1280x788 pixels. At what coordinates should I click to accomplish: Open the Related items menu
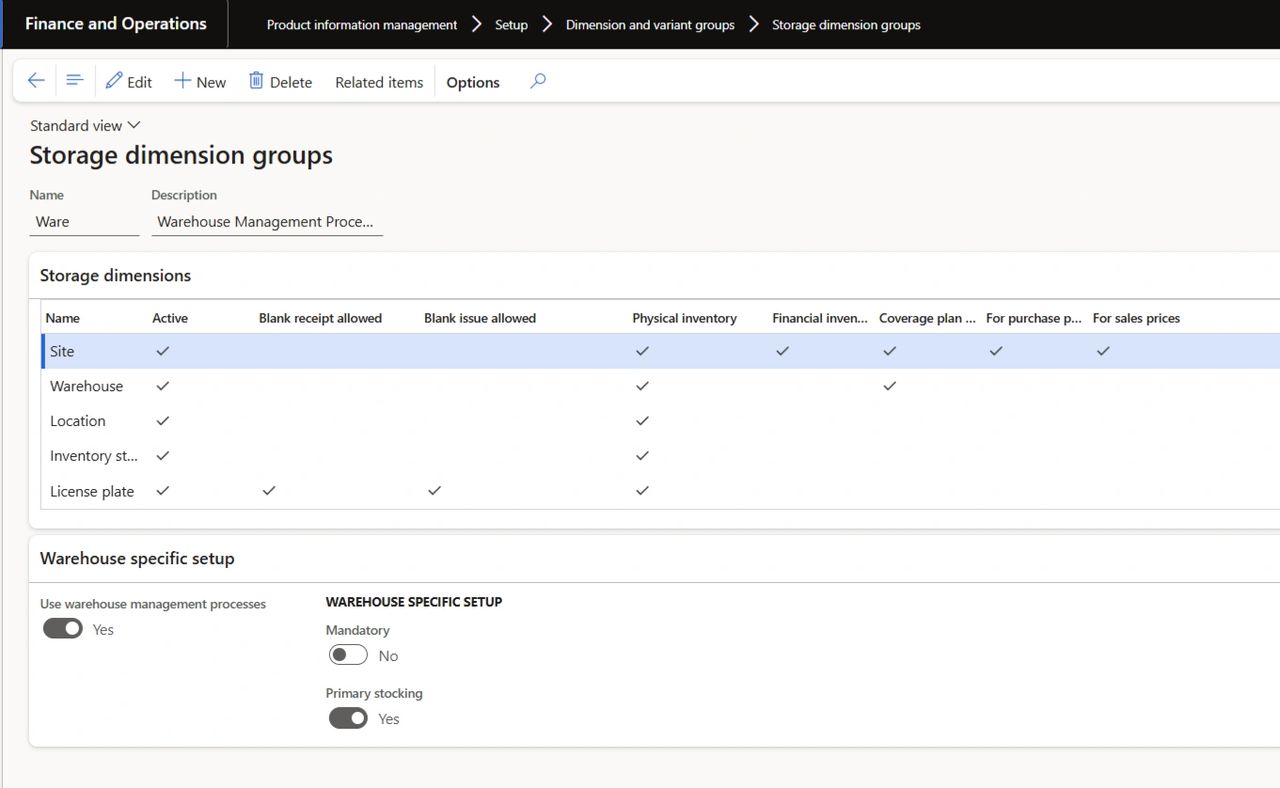point(379,82)
